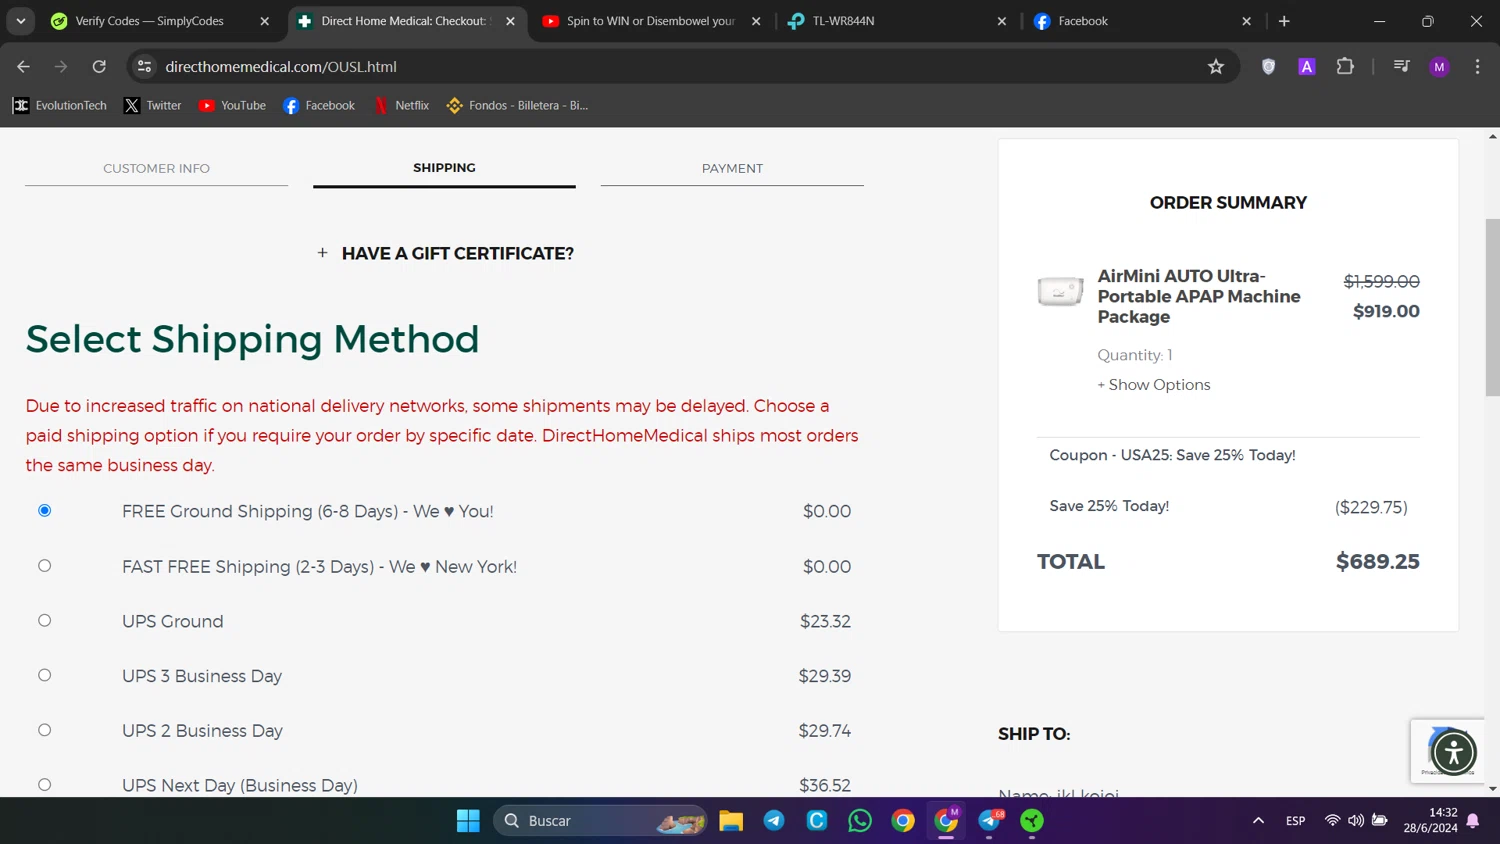Viewport: 1500px width, 844px height.
Task: Open Google Chrome from the taskbar
Action: pyautogui.click(x=903, y=821)
